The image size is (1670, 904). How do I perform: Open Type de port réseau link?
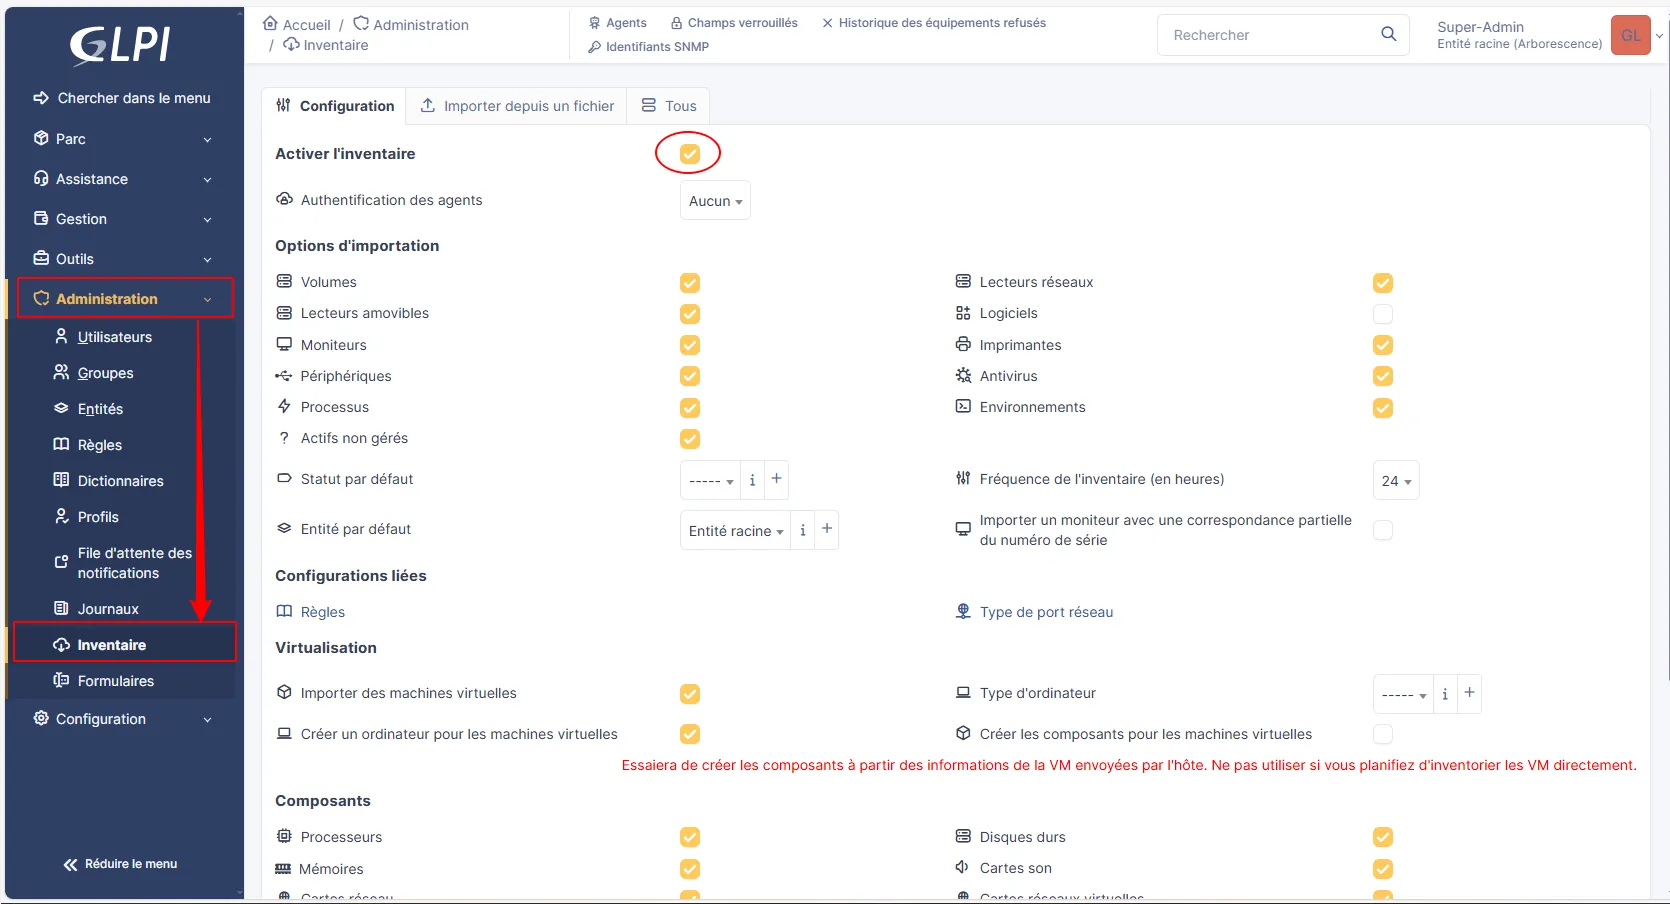click(1035, 612)
